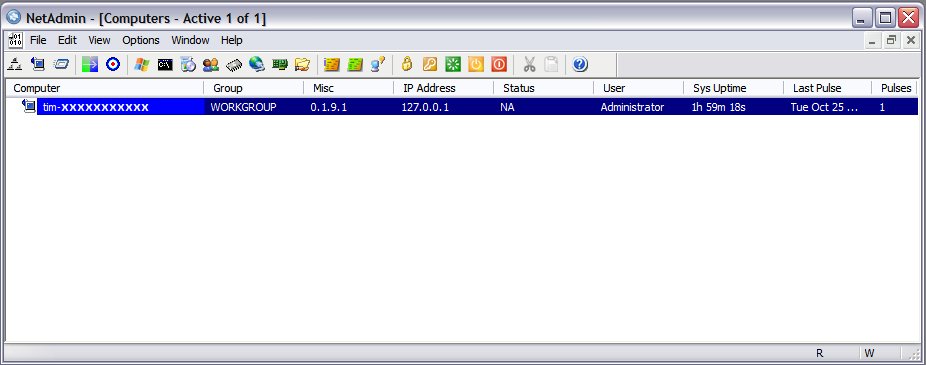Open the View menu
This screenshot has width=926, height=365.
99,40
